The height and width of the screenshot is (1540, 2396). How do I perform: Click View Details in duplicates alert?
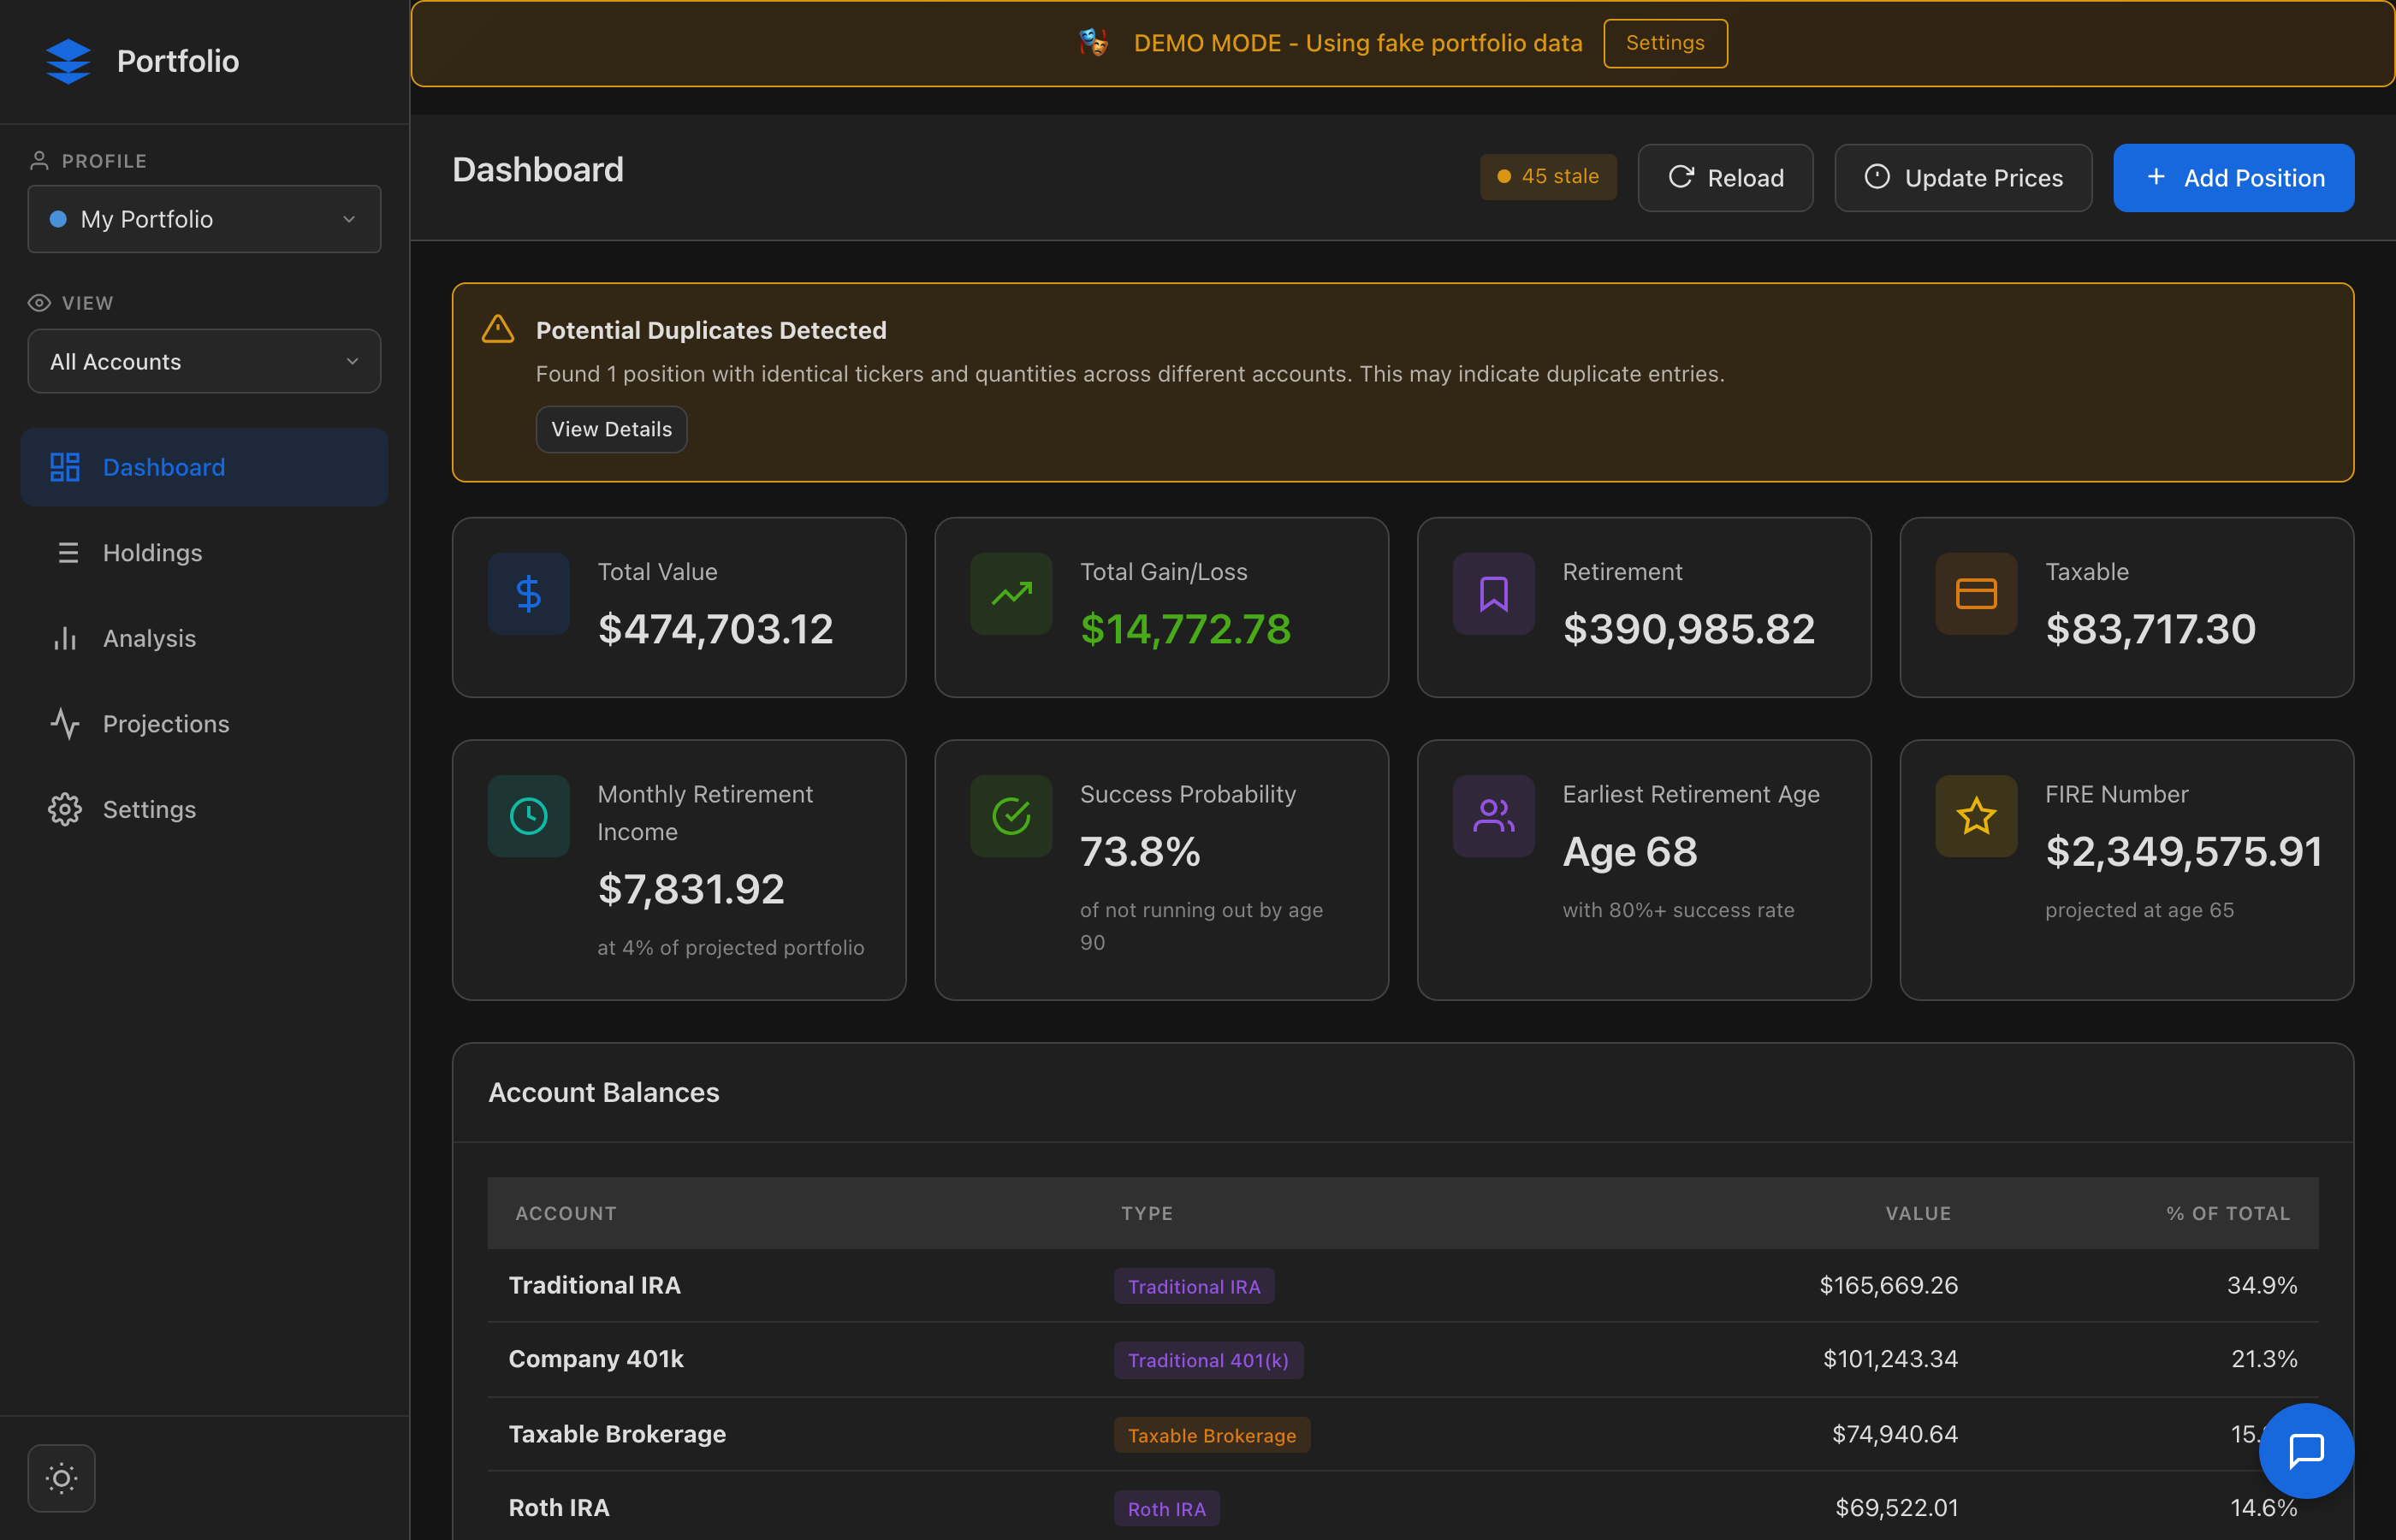click(611, 429)
